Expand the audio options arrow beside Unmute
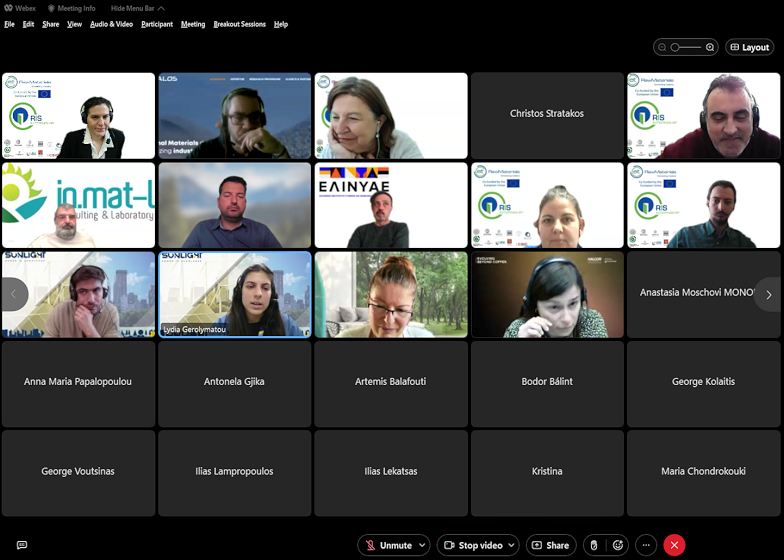Viewport: 784px width, 560px height. tap(423, 545)
